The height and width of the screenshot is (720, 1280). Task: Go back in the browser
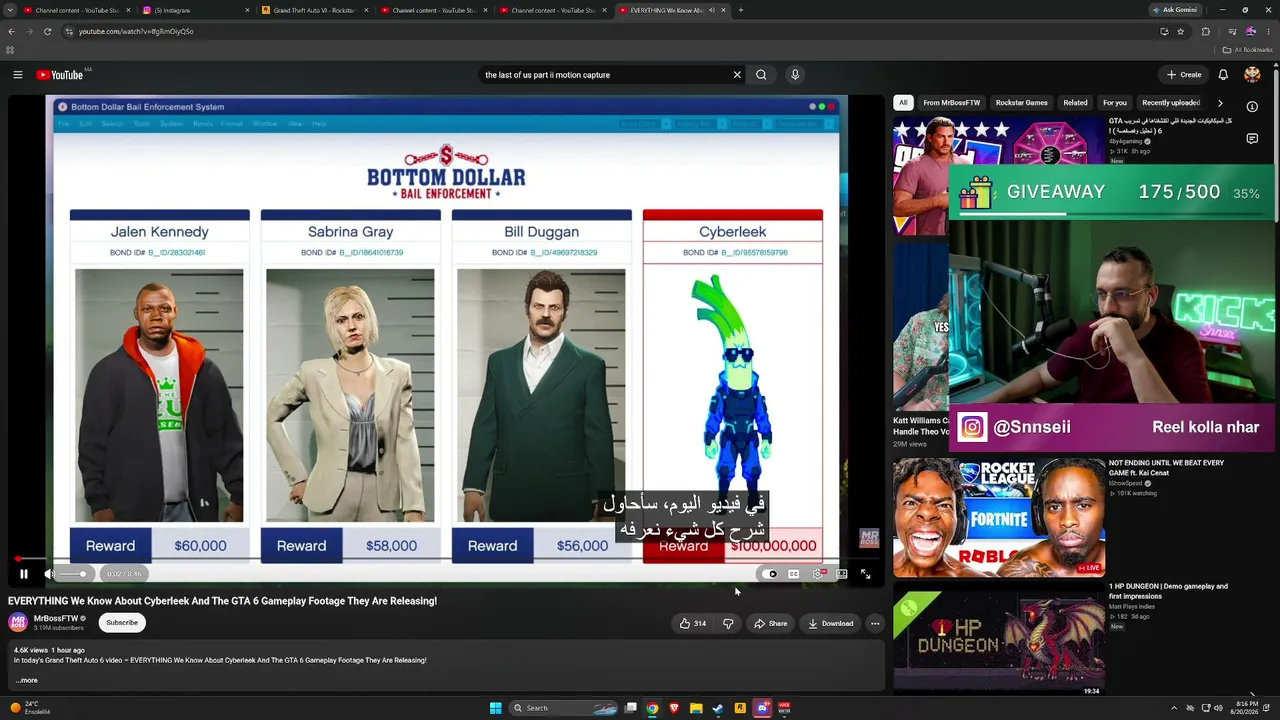tap(11, 31)
